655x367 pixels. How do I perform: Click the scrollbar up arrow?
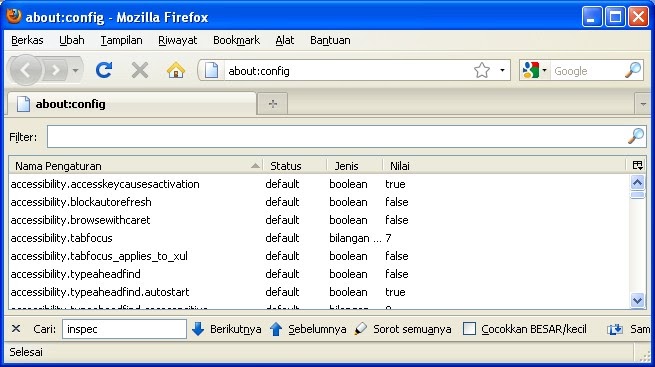pos(637,182)
